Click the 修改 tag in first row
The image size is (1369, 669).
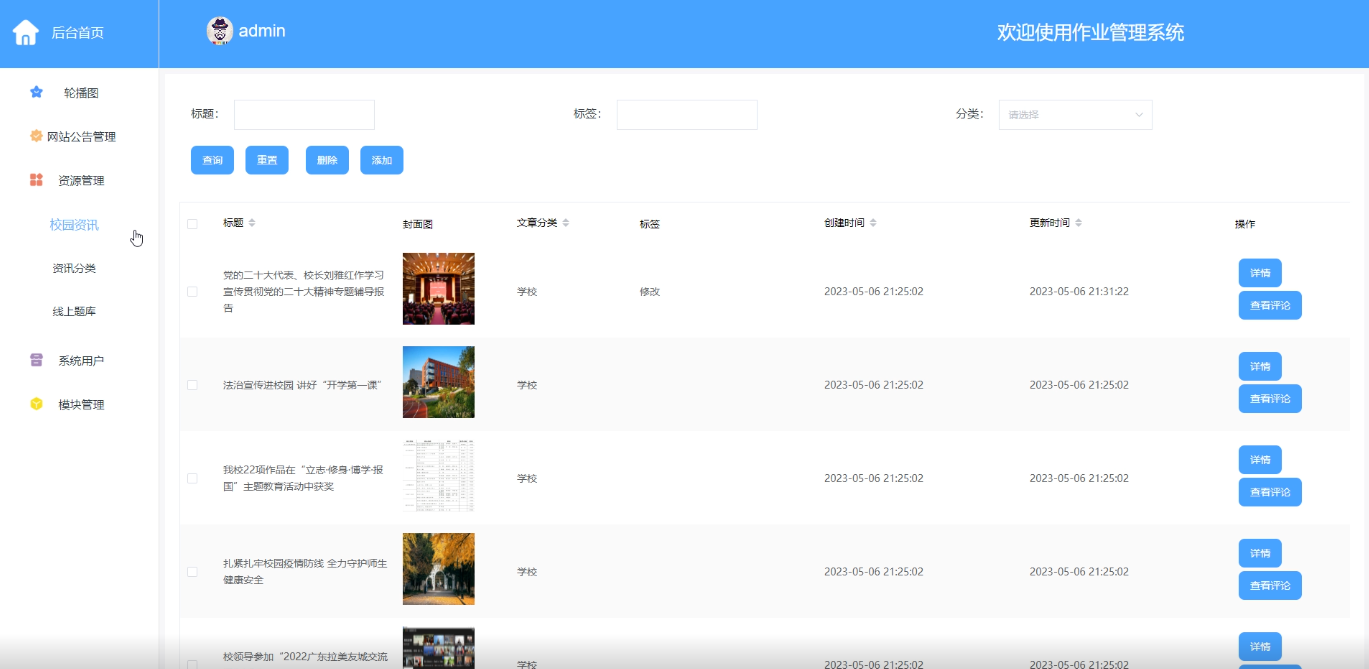(650, 292)
